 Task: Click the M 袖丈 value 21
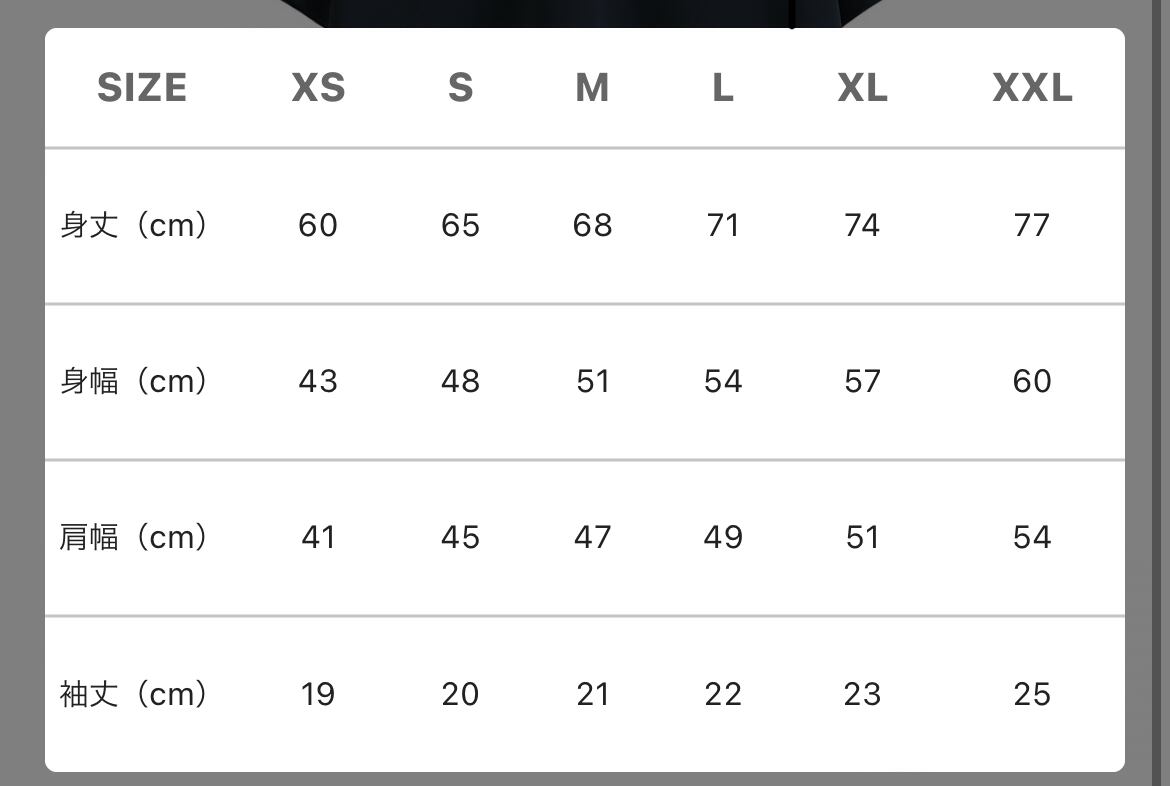point(592,694)
